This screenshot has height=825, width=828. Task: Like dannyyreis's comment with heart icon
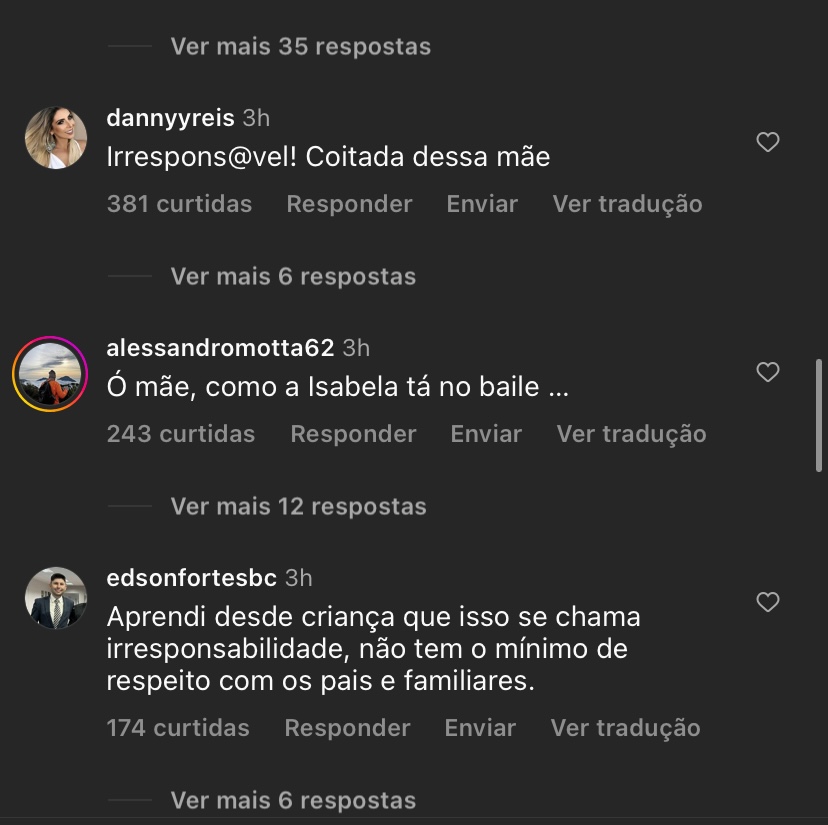(x=767, y=142)
